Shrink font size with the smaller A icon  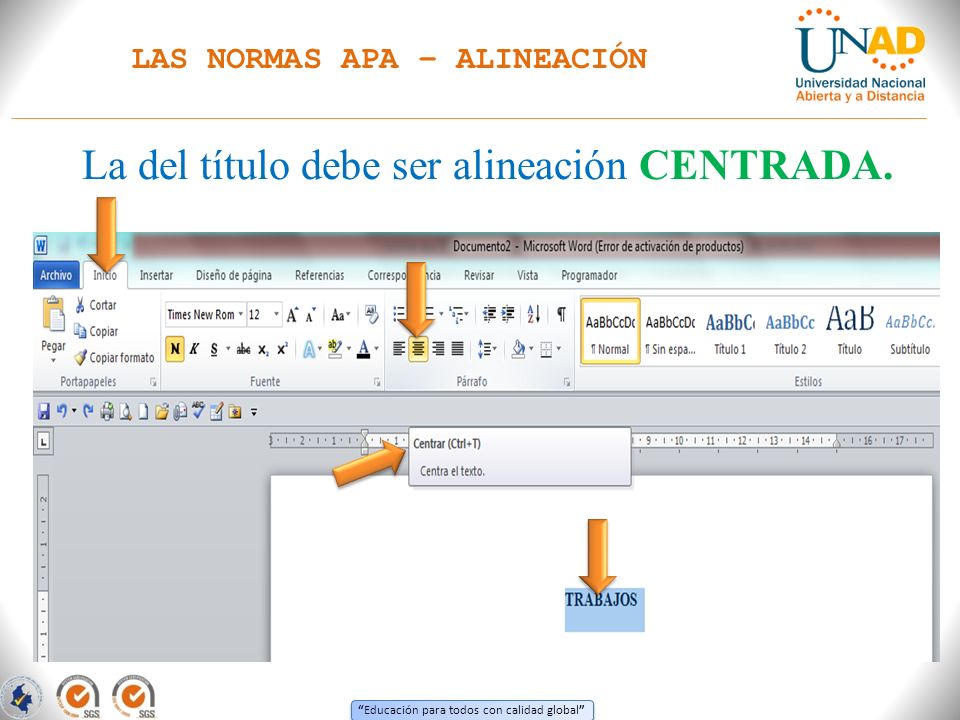click(x=311, y=315)
